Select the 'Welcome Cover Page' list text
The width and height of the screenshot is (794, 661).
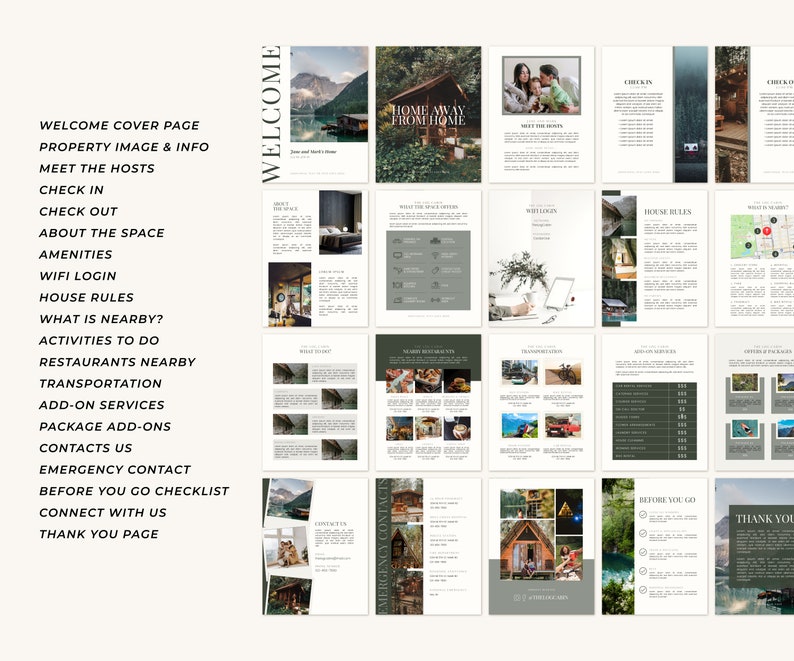[120, 126]
